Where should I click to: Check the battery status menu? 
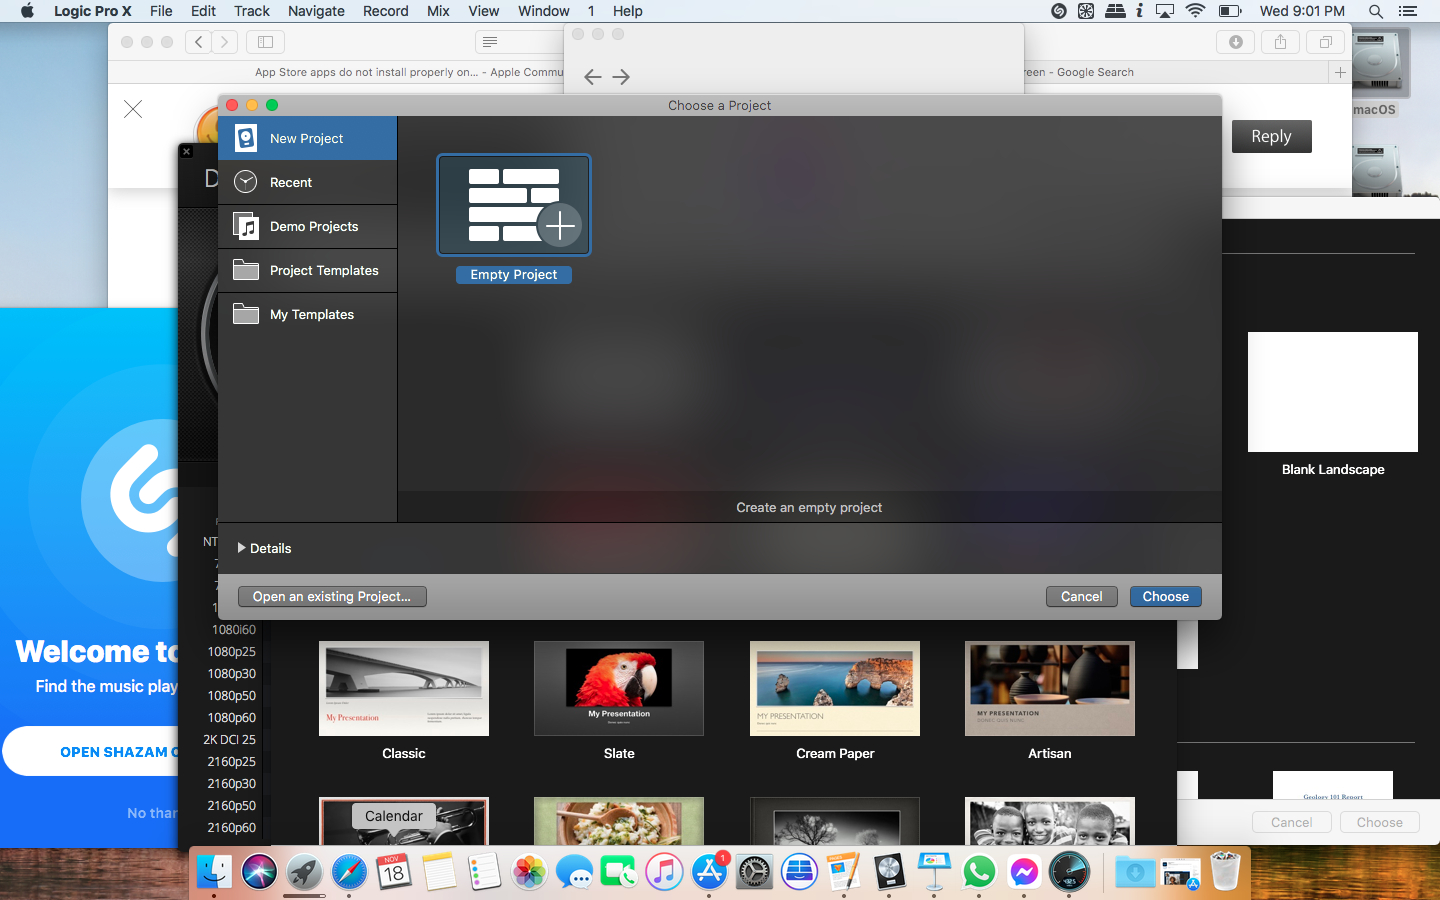click(1230, 11)
